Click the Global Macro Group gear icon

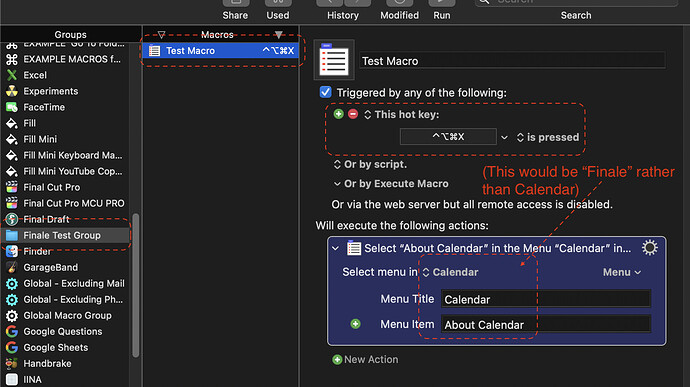point(12,316)
